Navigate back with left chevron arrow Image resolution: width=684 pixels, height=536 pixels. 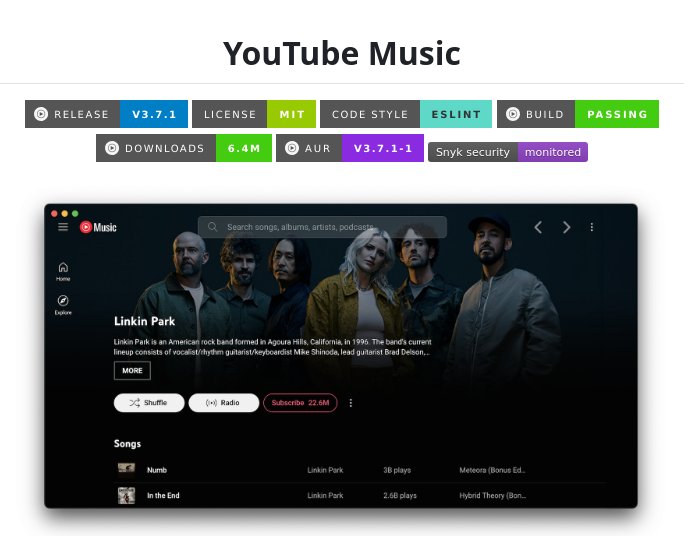538,227
